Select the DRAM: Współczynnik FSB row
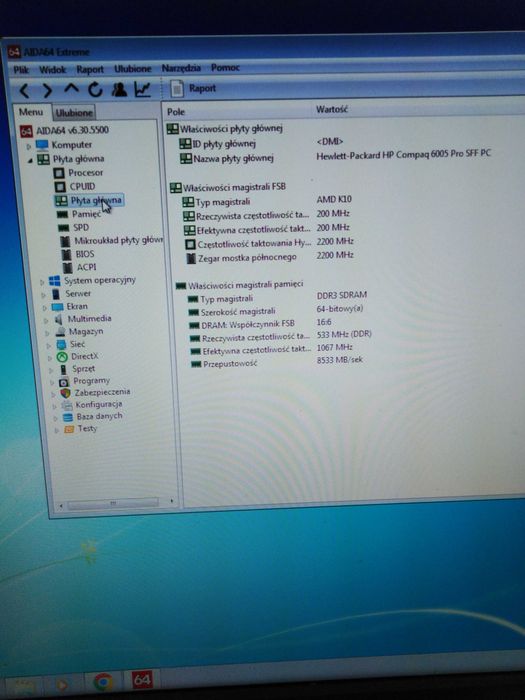Screen dimensions: 525x700 click(260, 324)
